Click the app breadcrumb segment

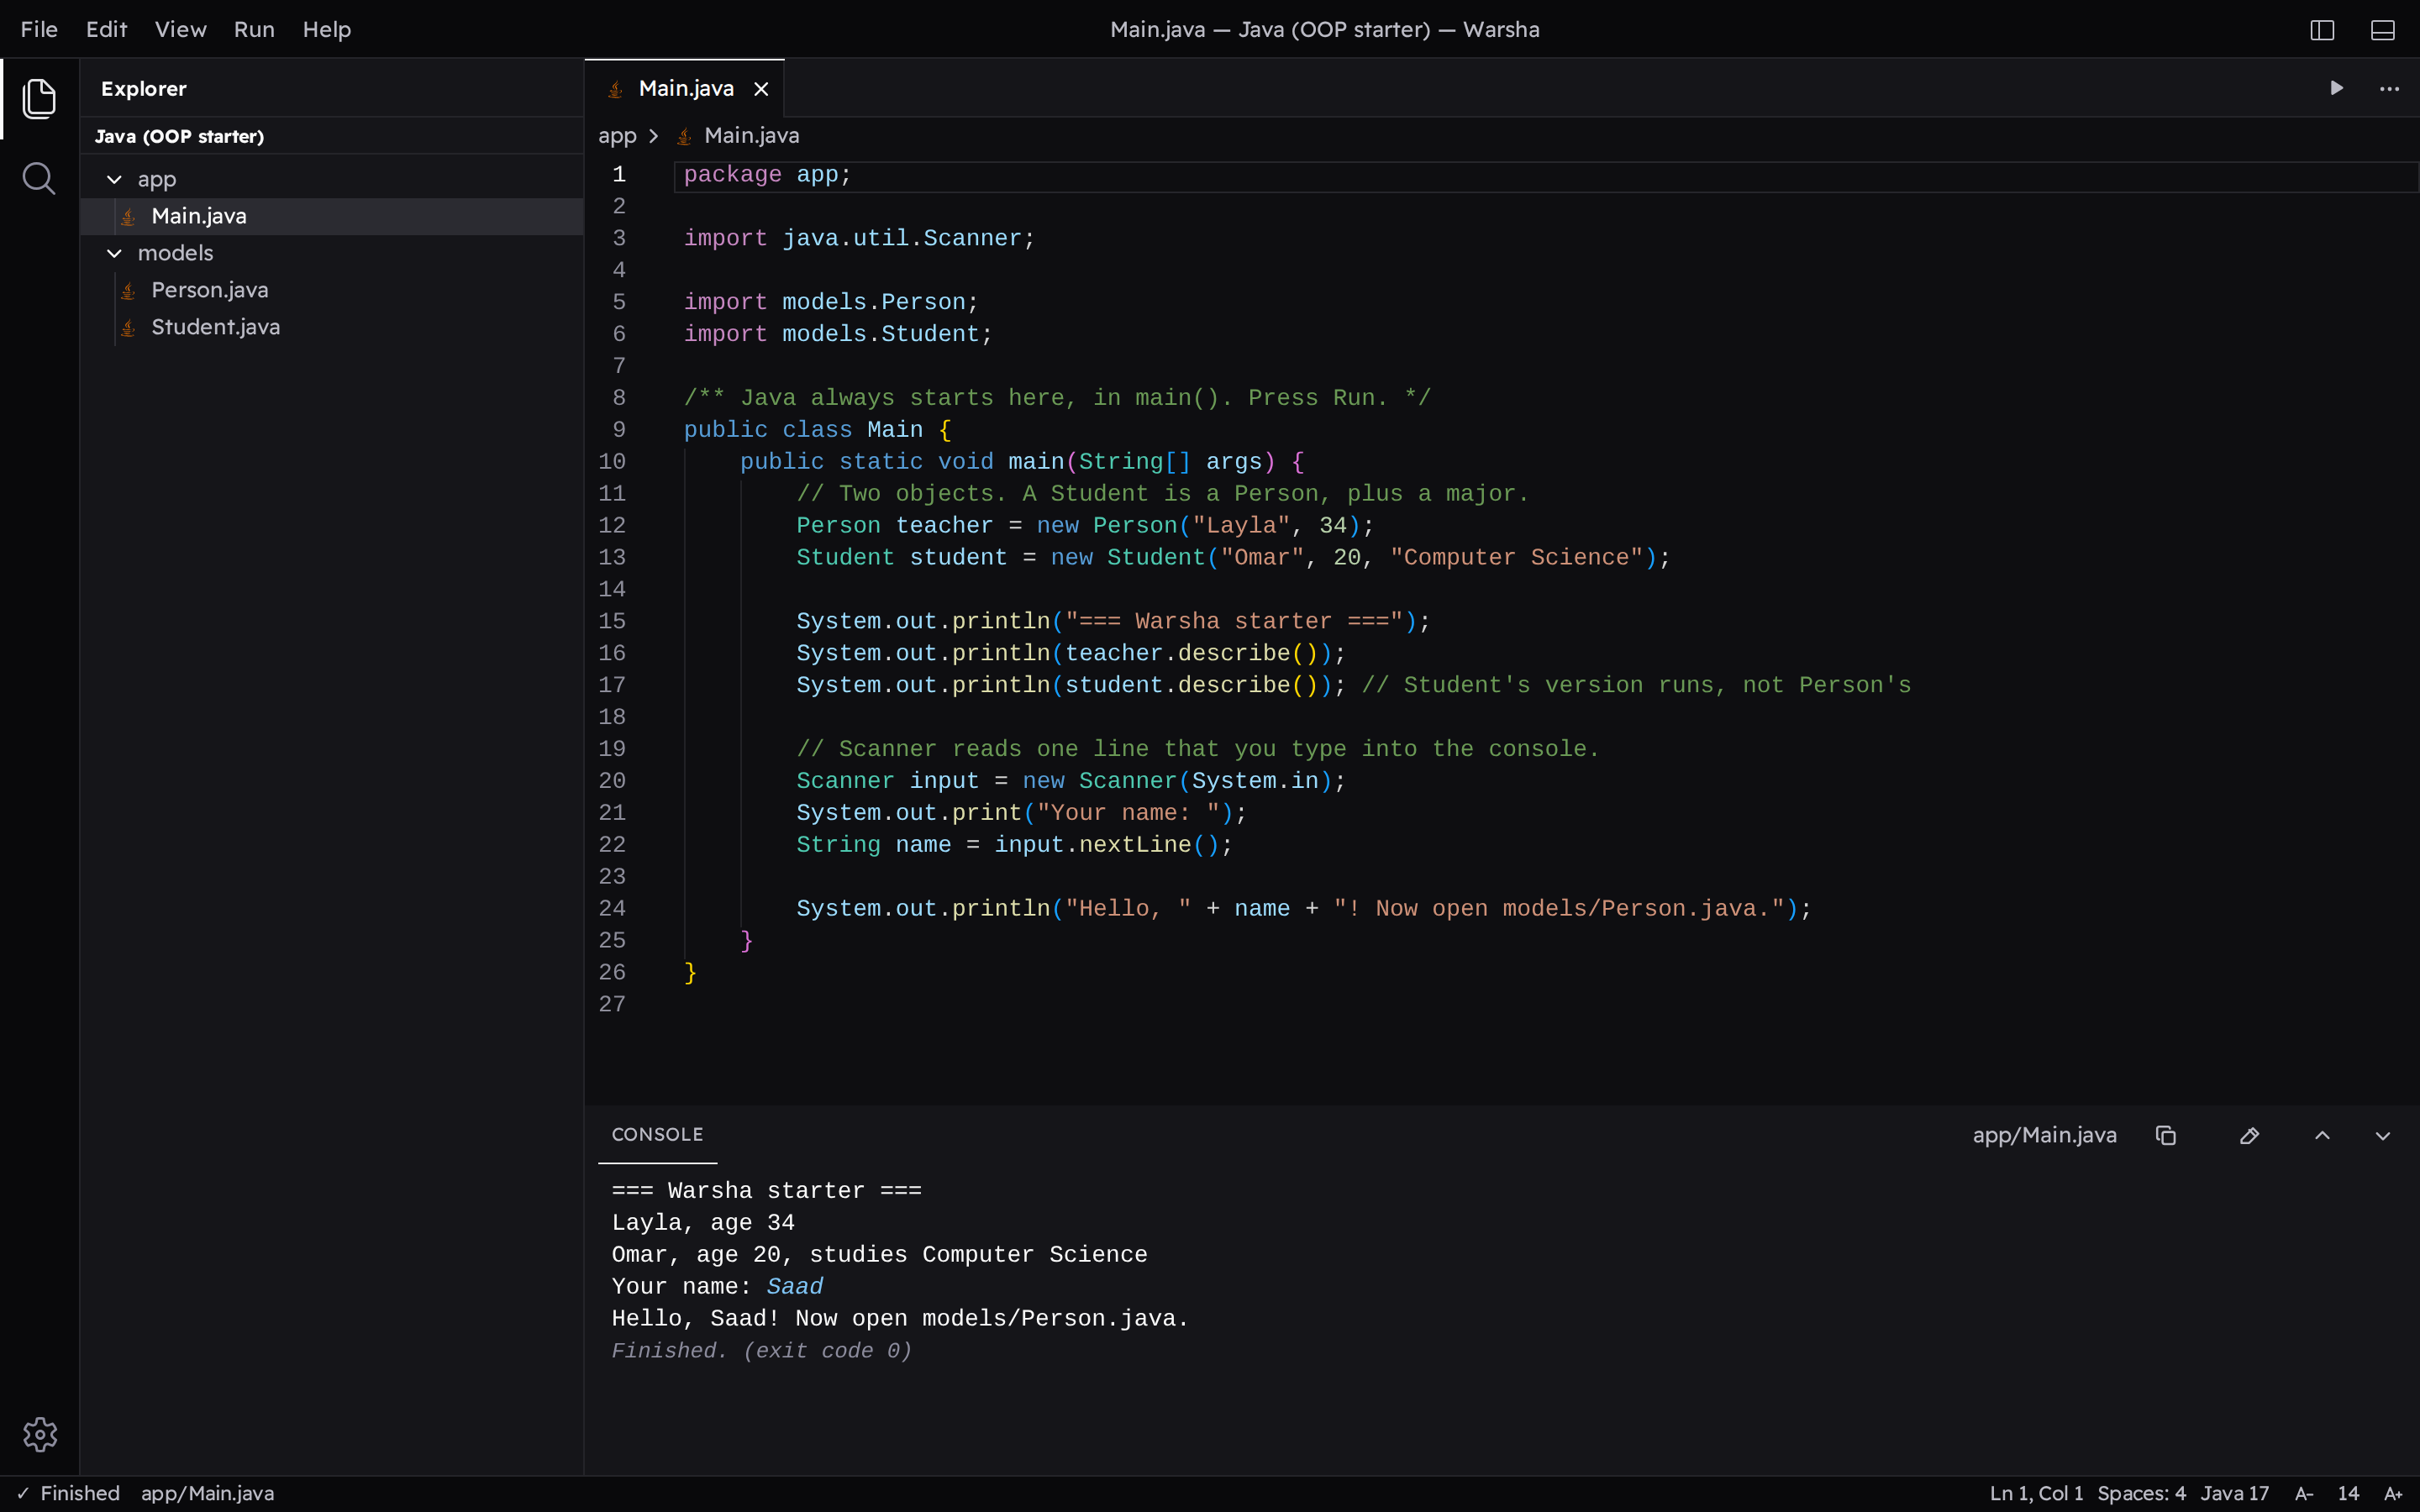point(617,136)
